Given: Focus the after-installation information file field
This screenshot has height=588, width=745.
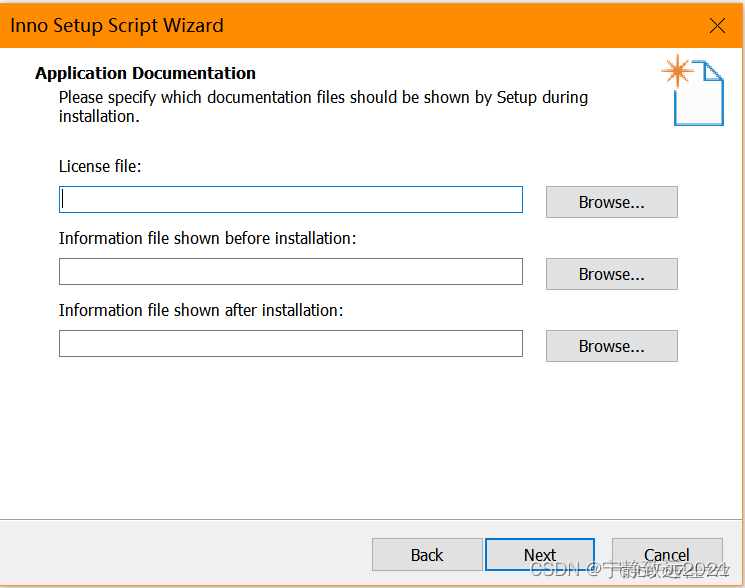Looking at the screenshot, I should click(291, 343).
